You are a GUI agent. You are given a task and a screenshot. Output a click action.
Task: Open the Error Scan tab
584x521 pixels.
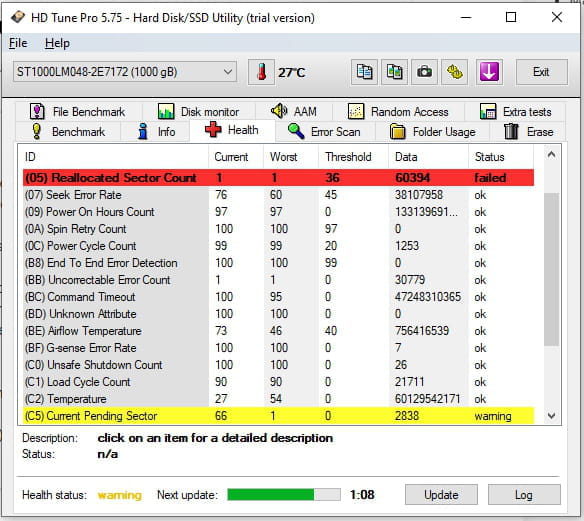pos(324,131)
